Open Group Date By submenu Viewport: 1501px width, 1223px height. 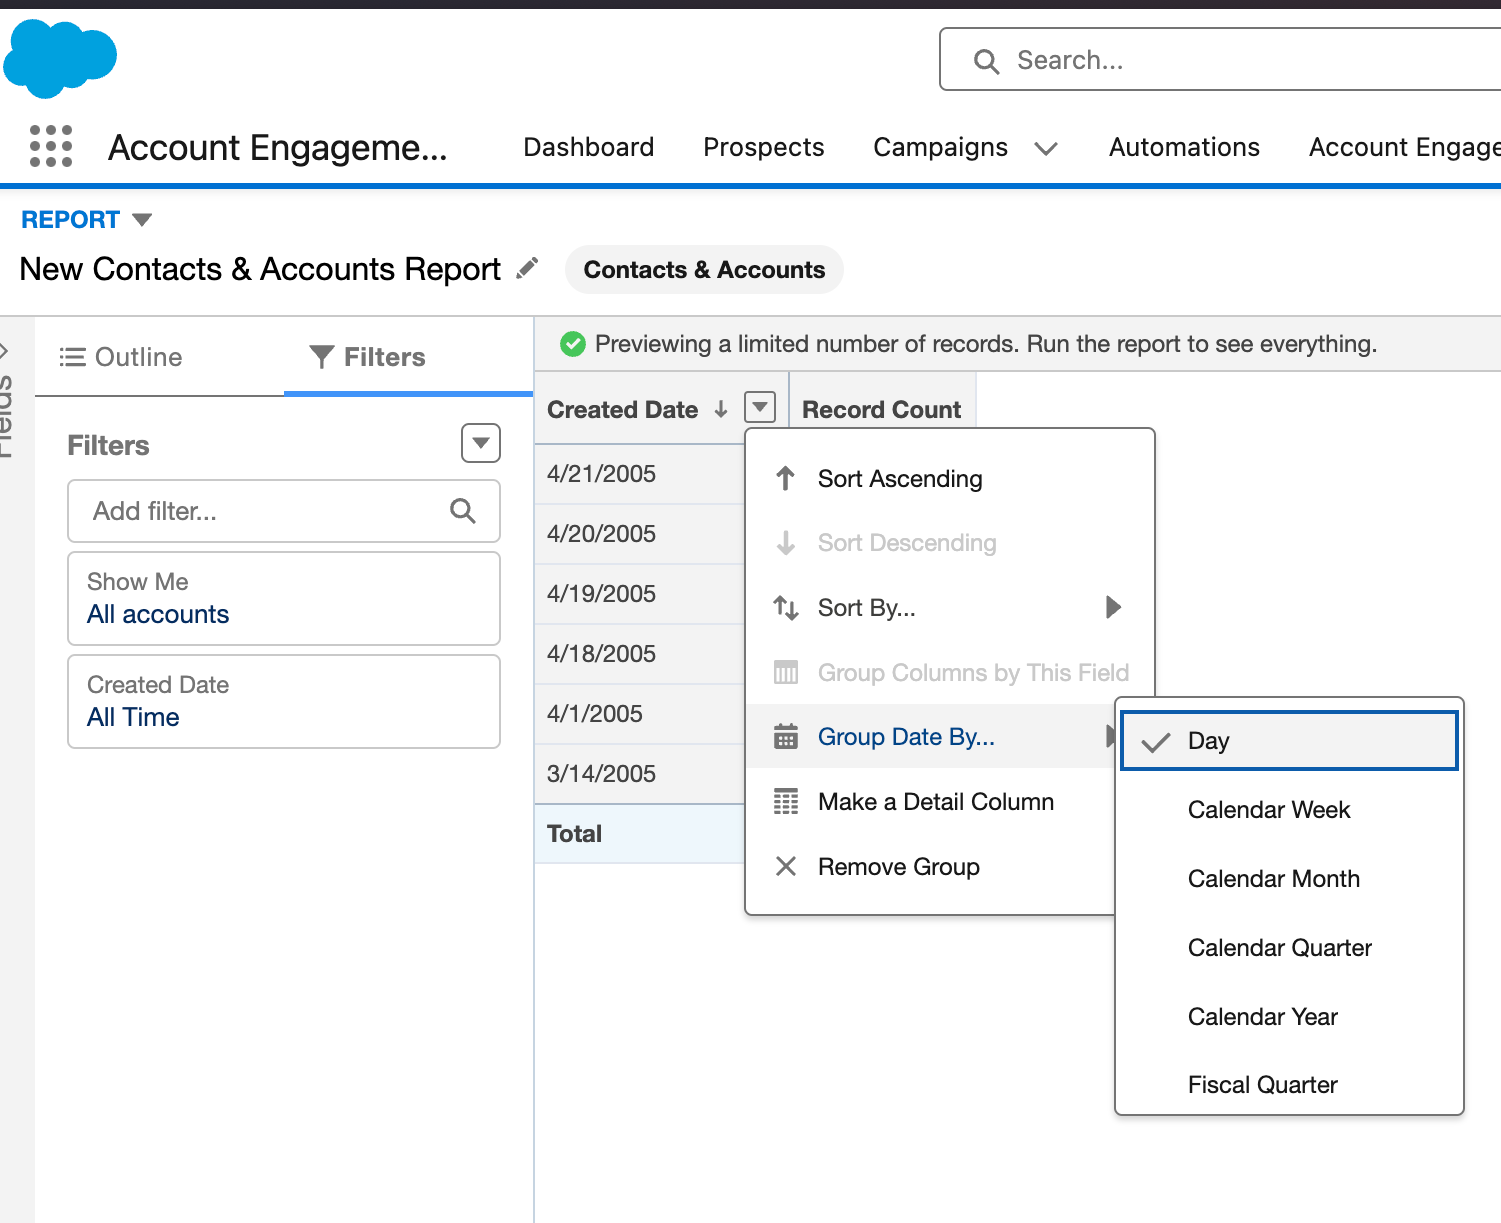[932, 737]
